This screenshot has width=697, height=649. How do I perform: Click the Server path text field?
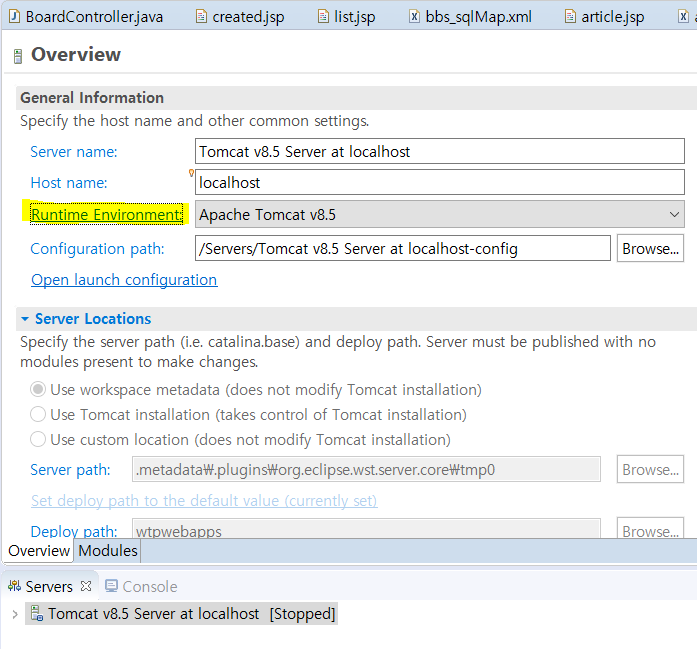pyautogui.click(x=366, y=469)
